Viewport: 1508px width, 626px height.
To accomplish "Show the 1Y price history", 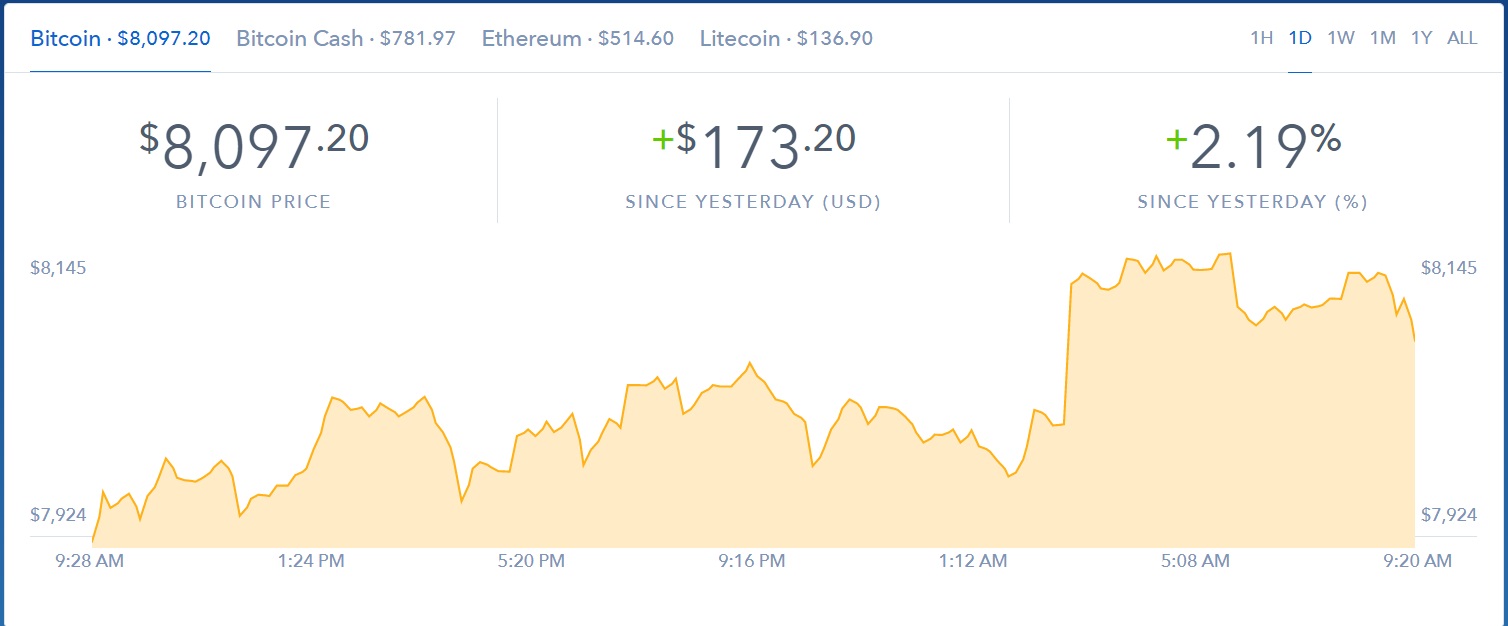I will [x=1421, y=39].
